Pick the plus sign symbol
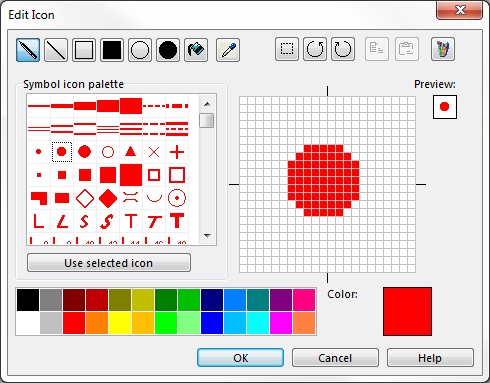Image resolution: width=490 pixels, height=383 pixels. 177,152
